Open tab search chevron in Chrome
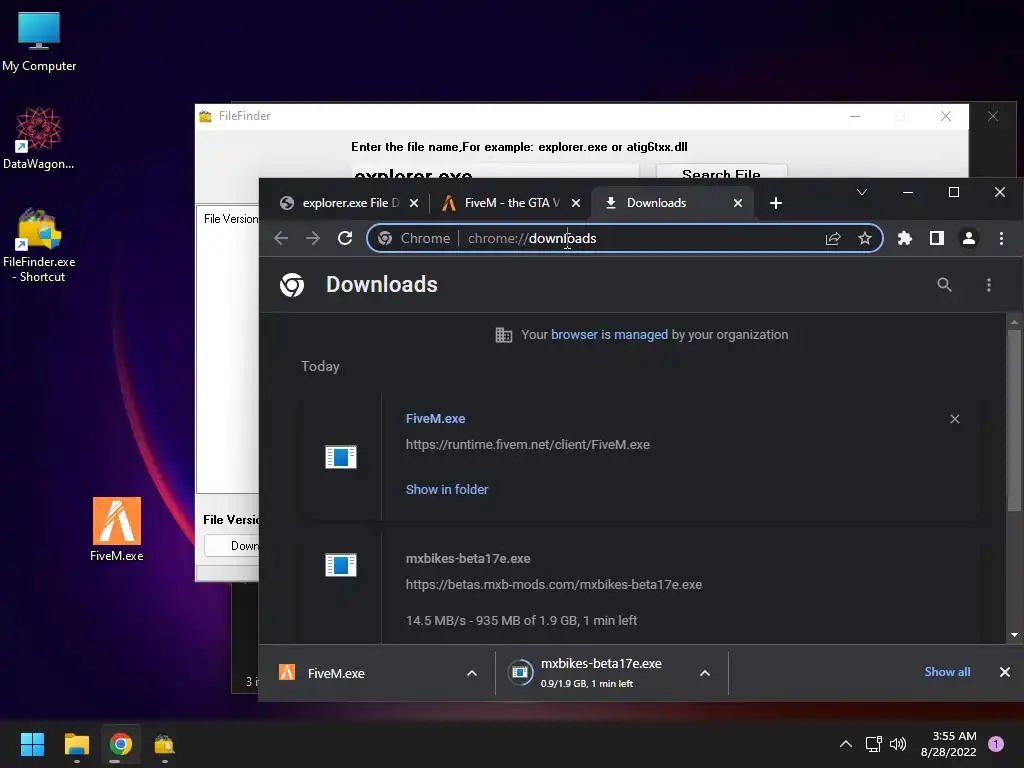The width and height of the screenshot is (1024, 768). pyautogui.click(x=862, y=192)
